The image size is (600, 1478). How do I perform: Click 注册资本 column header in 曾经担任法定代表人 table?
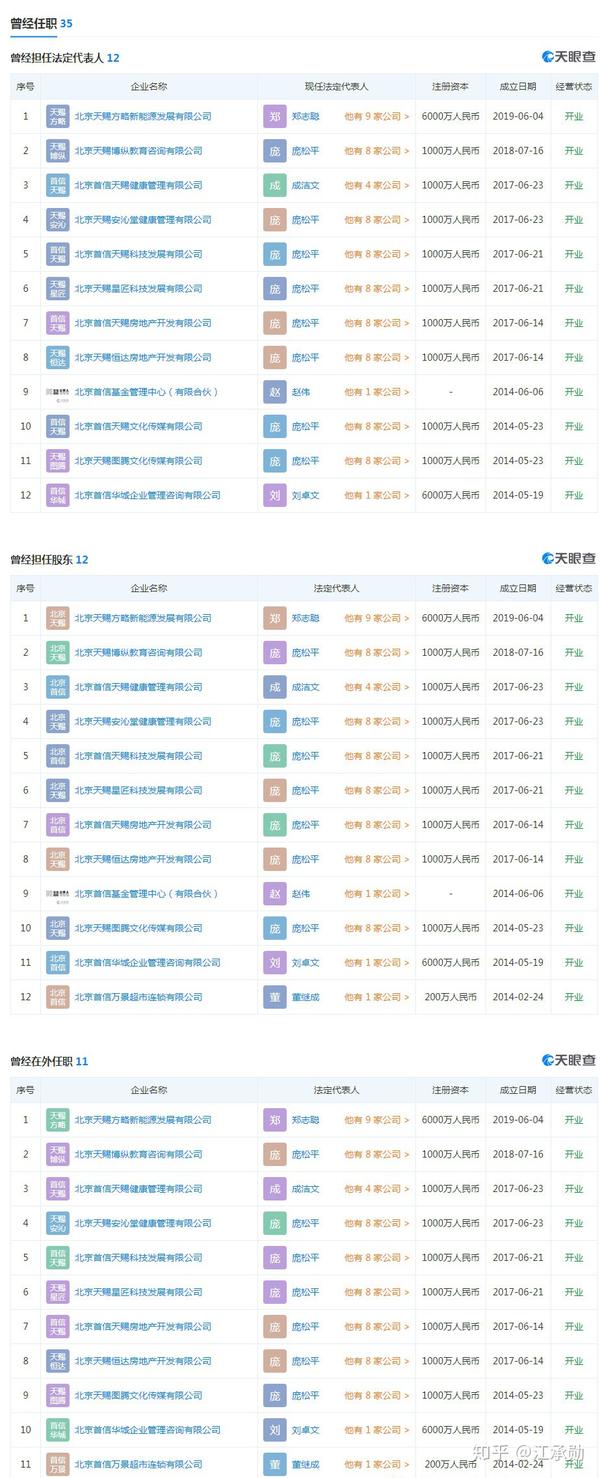click(450, 87)
